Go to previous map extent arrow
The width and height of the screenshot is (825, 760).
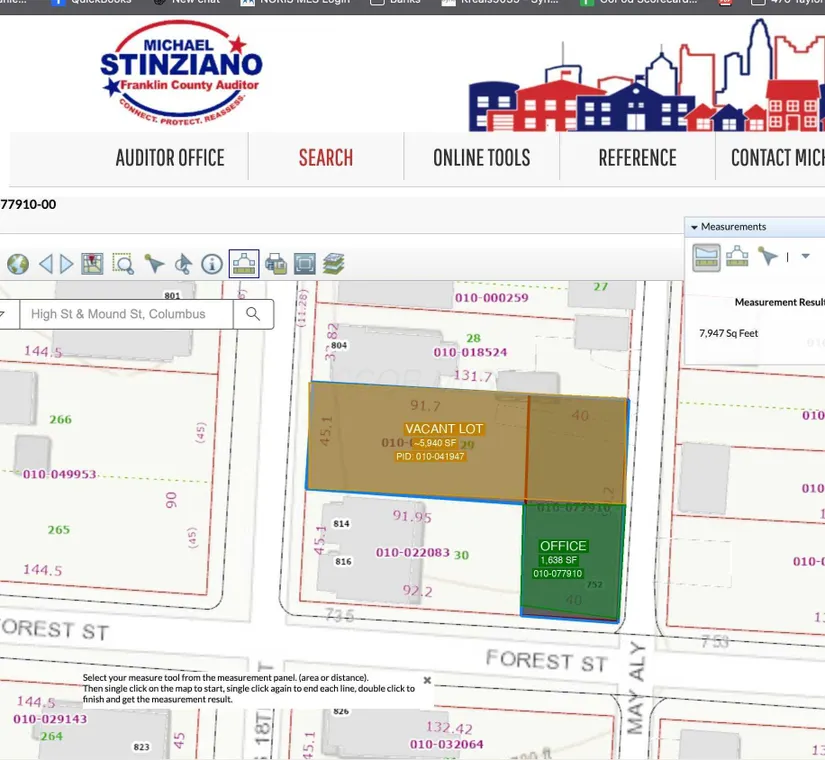pos(45,264)
